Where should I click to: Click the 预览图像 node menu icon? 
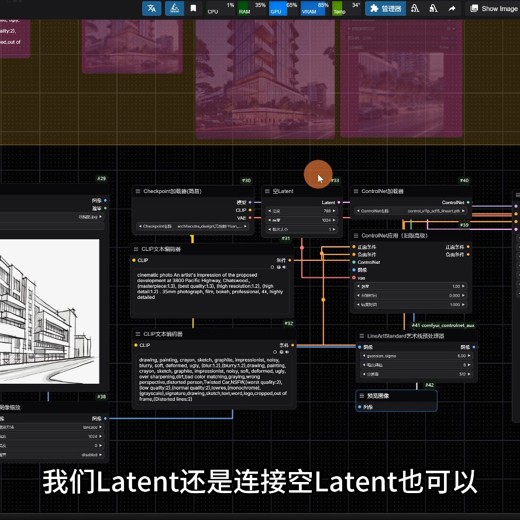(x=362, y=396)
